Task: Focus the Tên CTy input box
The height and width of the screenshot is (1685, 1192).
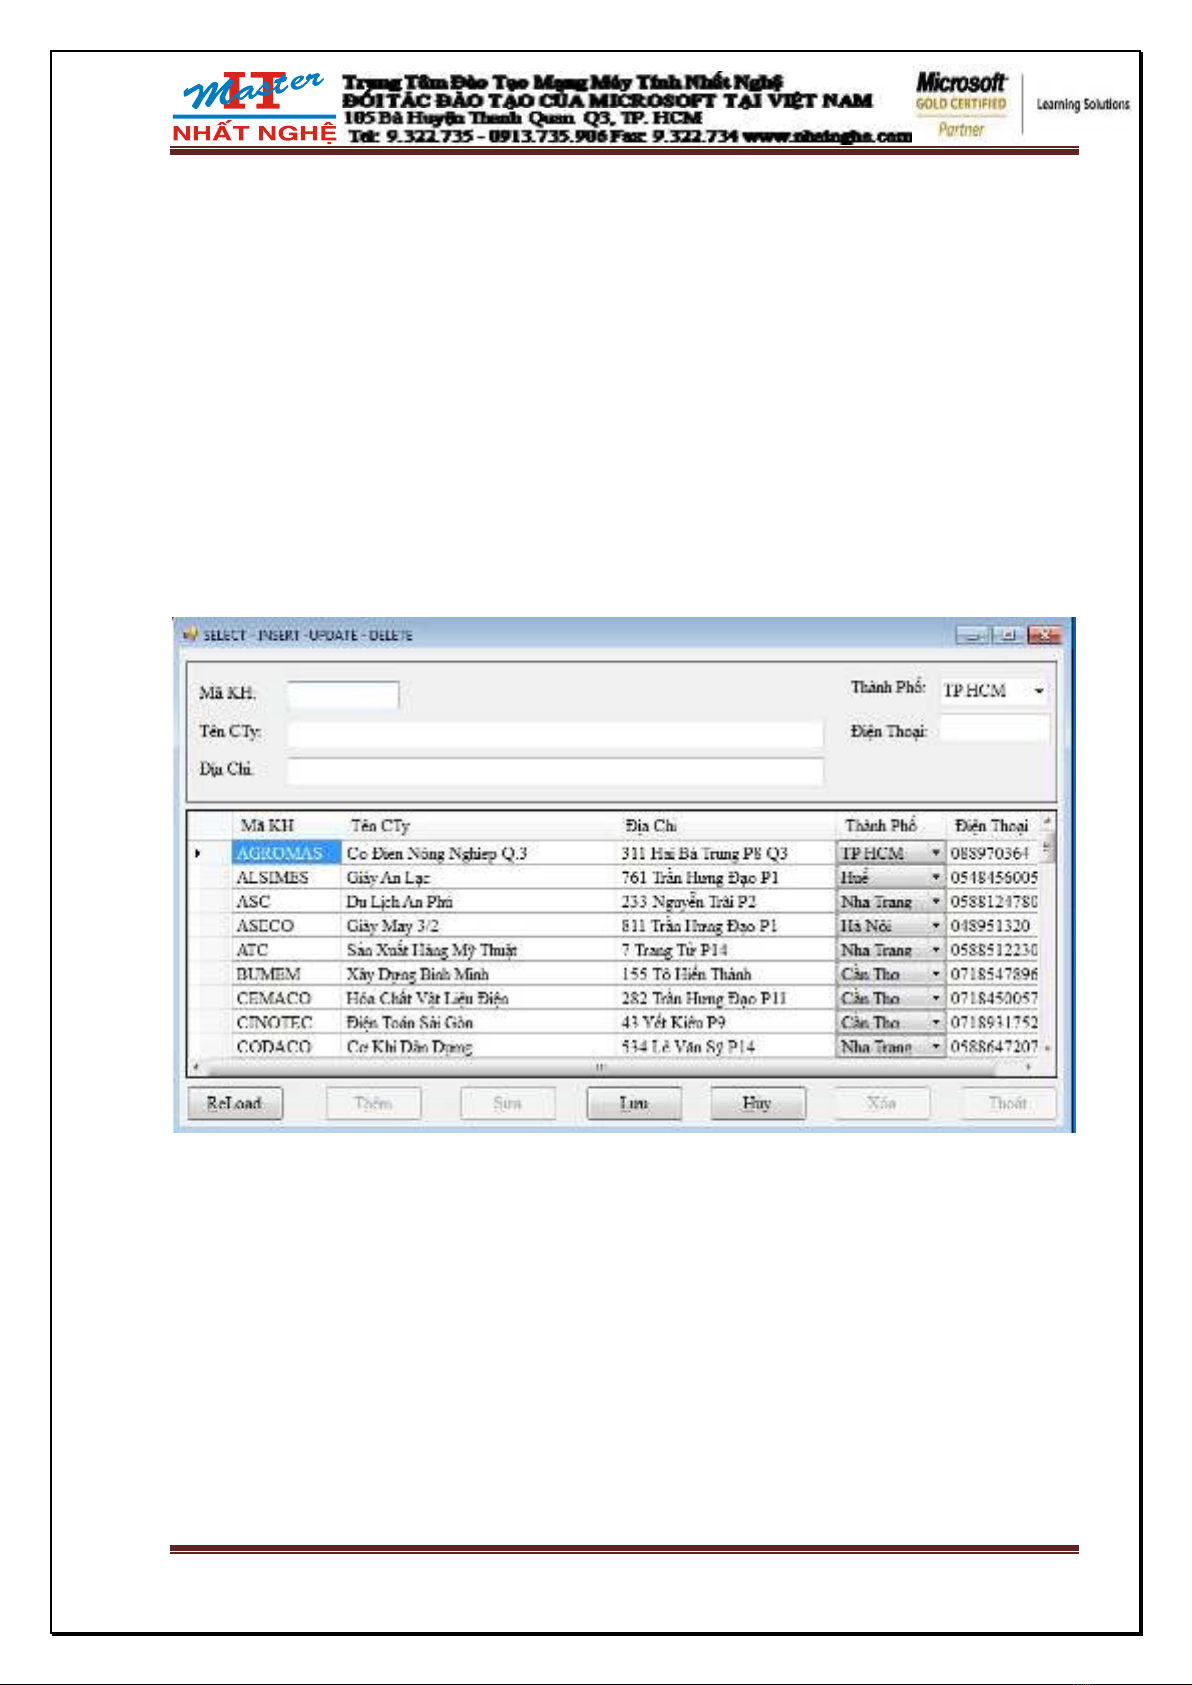Action: 555,733
